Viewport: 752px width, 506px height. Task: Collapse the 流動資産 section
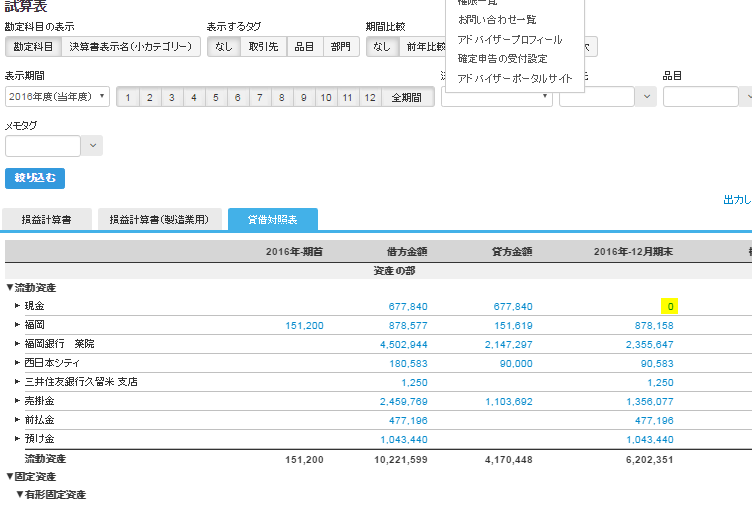click(10, 287)
